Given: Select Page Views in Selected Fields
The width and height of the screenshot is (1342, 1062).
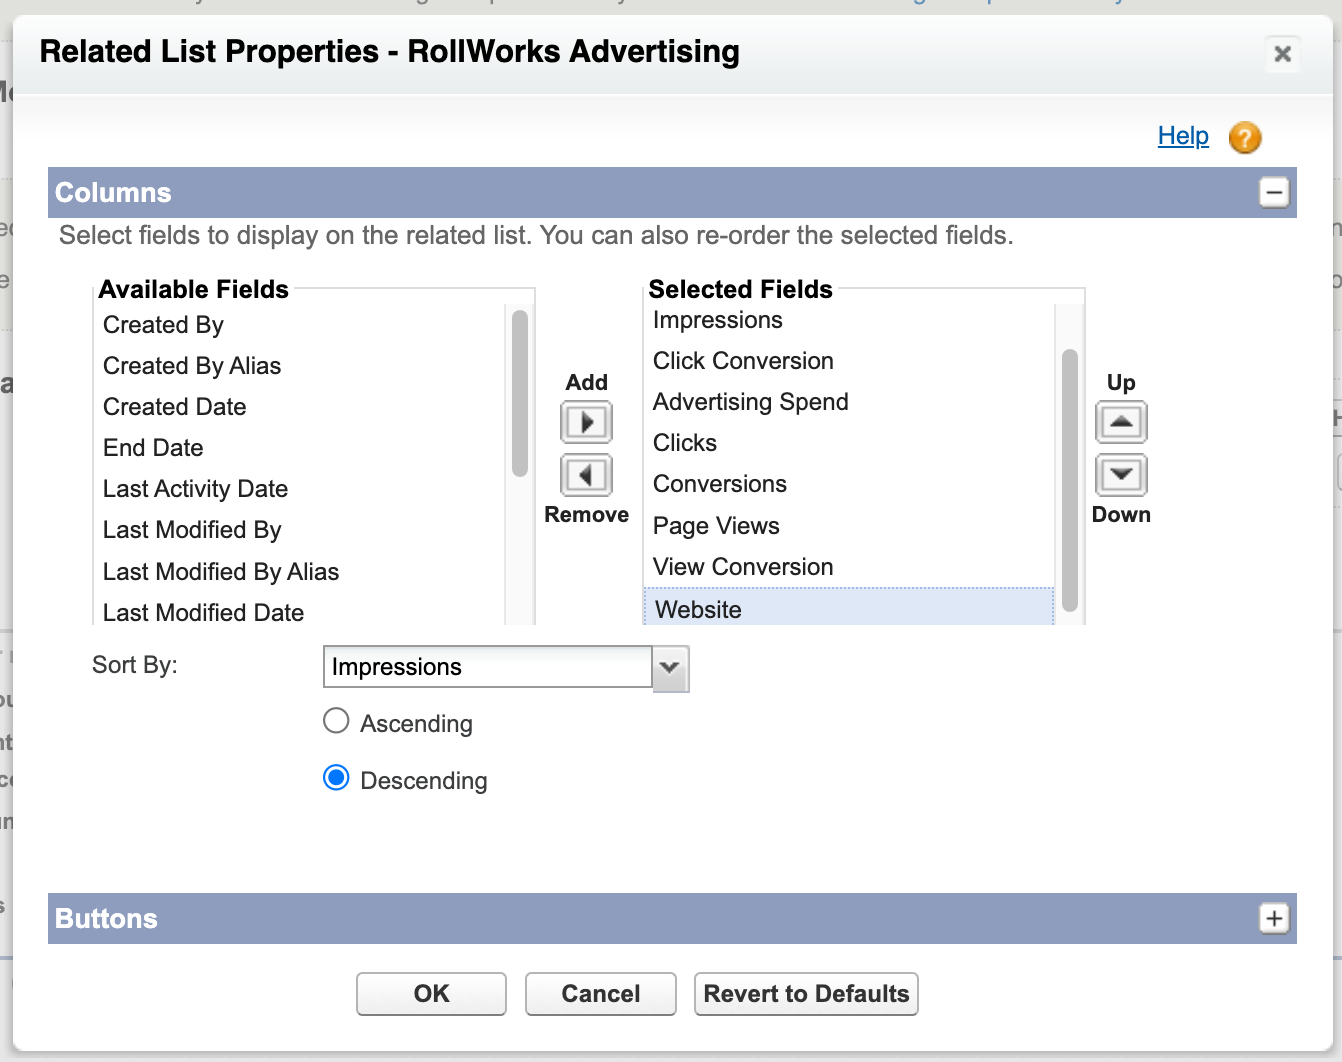Looking at the screenshot, I should tap(850, 526).
